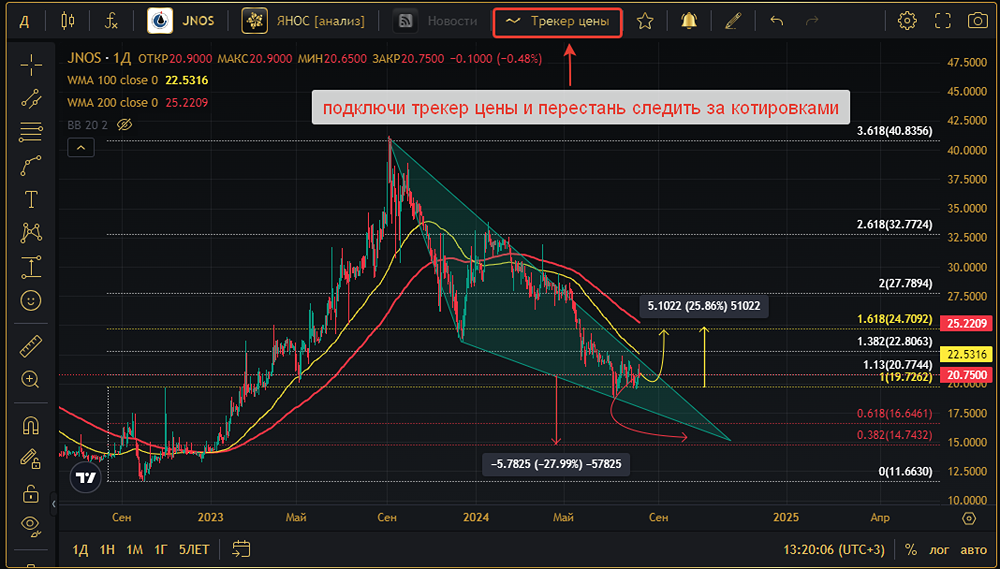The image size is (1000, 569).
Task: Click the 2.618(32.7724) Fibonacci level label
Action: point(895,225)
